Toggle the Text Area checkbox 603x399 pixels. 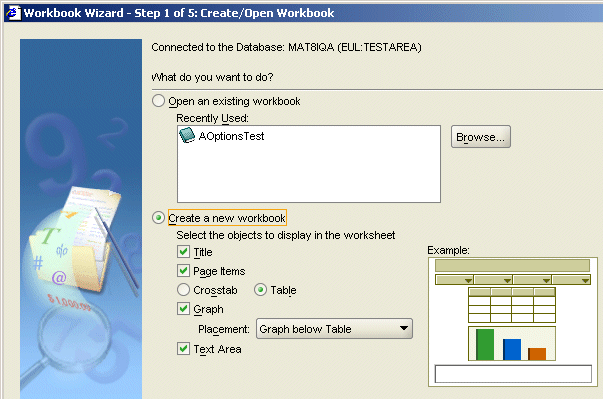tap(183, 349)
